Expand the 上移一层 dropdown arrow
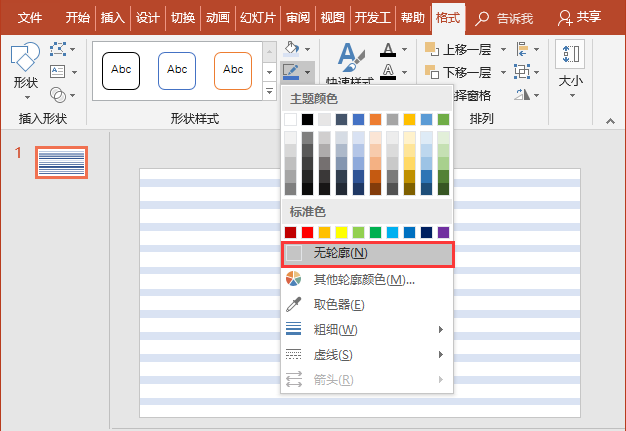Viewport: 626px width, 431px height. [x=503, y=49]
